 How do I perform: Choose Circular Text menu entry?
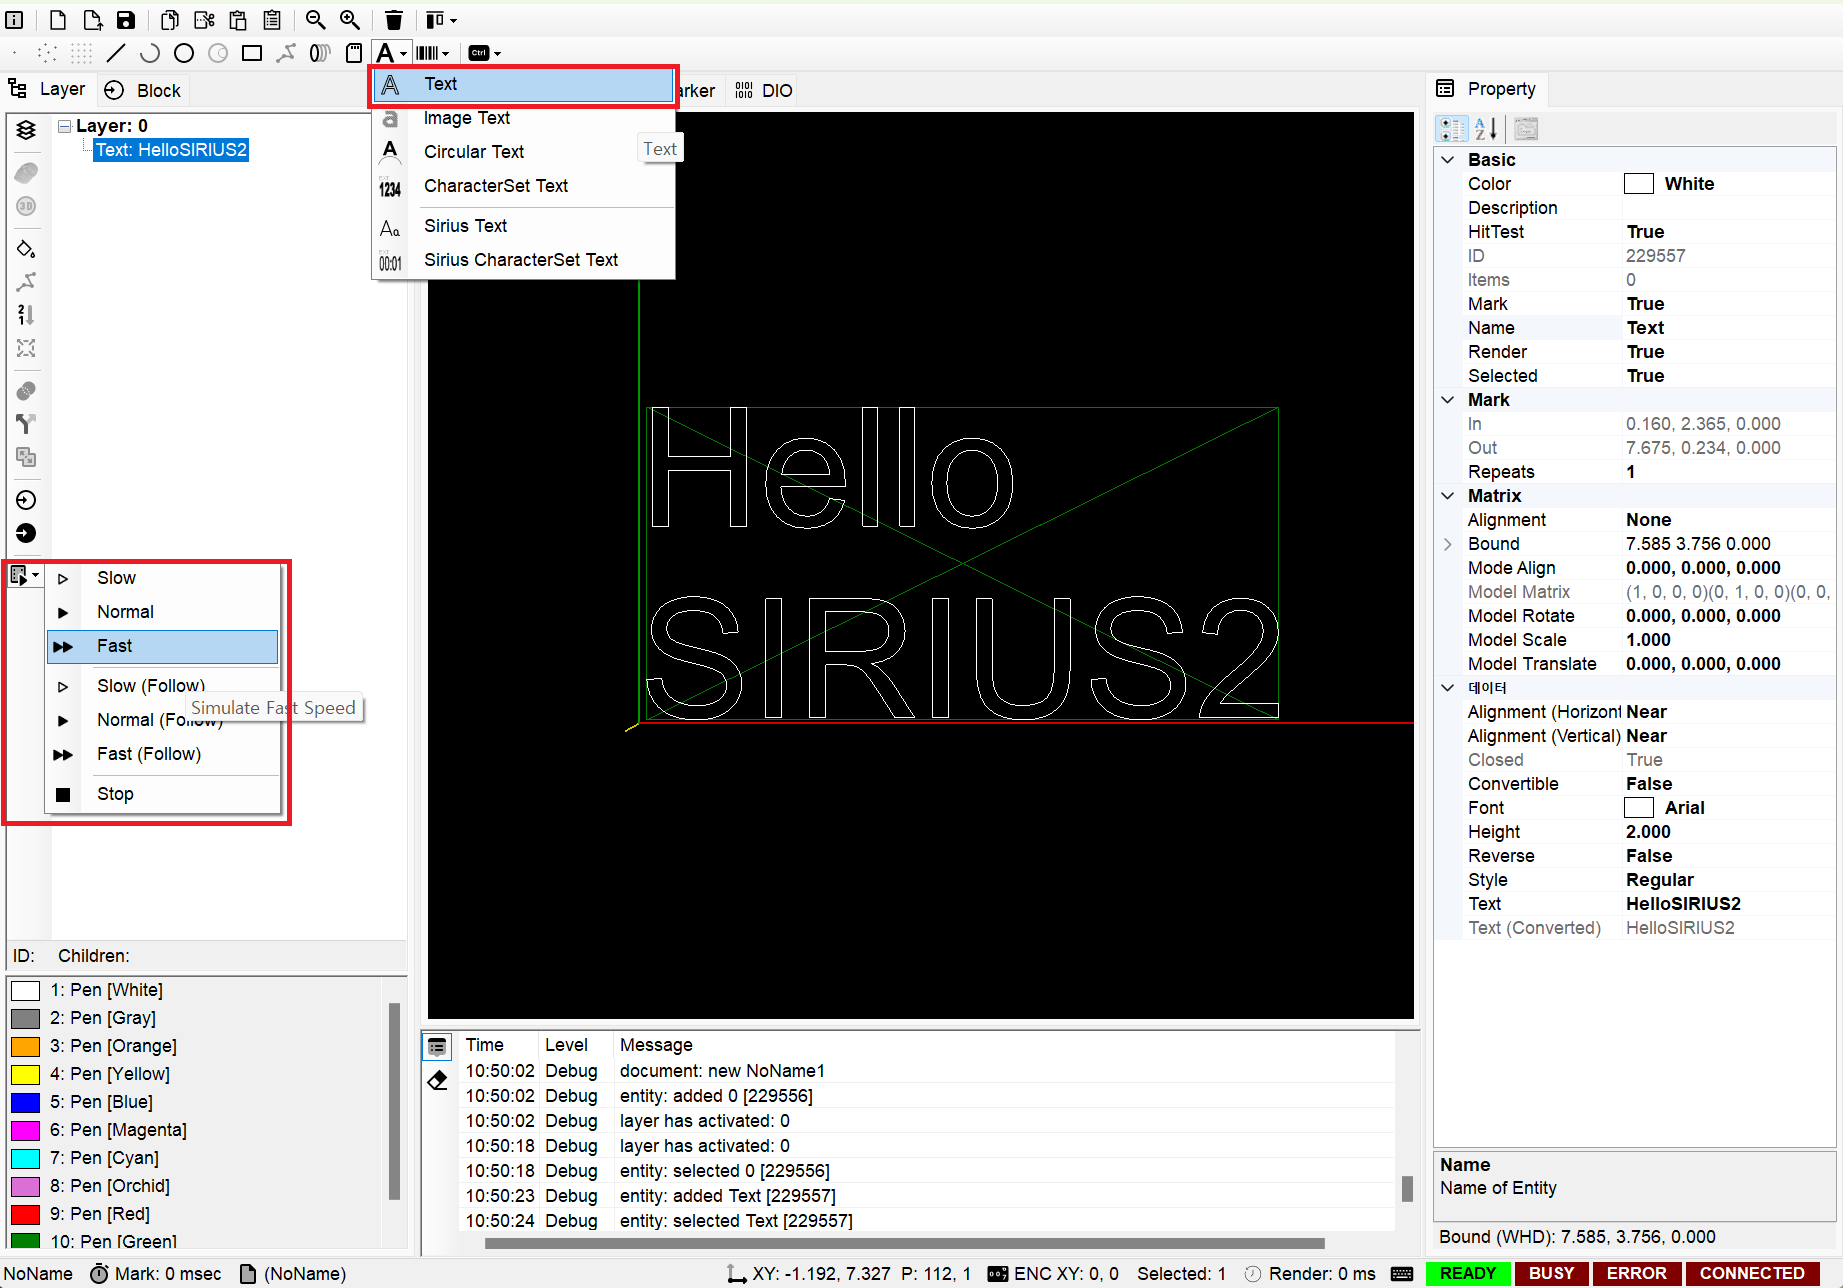(x=524, y=152)
